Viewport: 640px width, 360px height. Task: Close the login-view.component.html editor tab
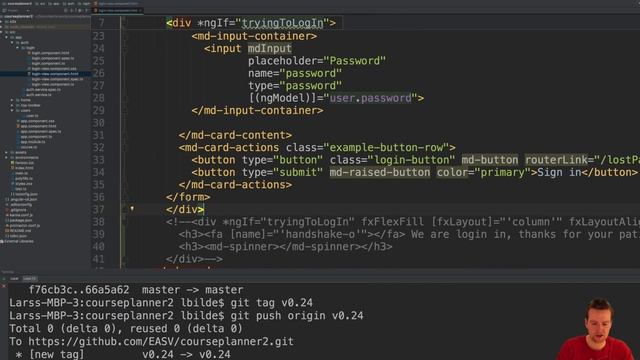coord(140,10)
